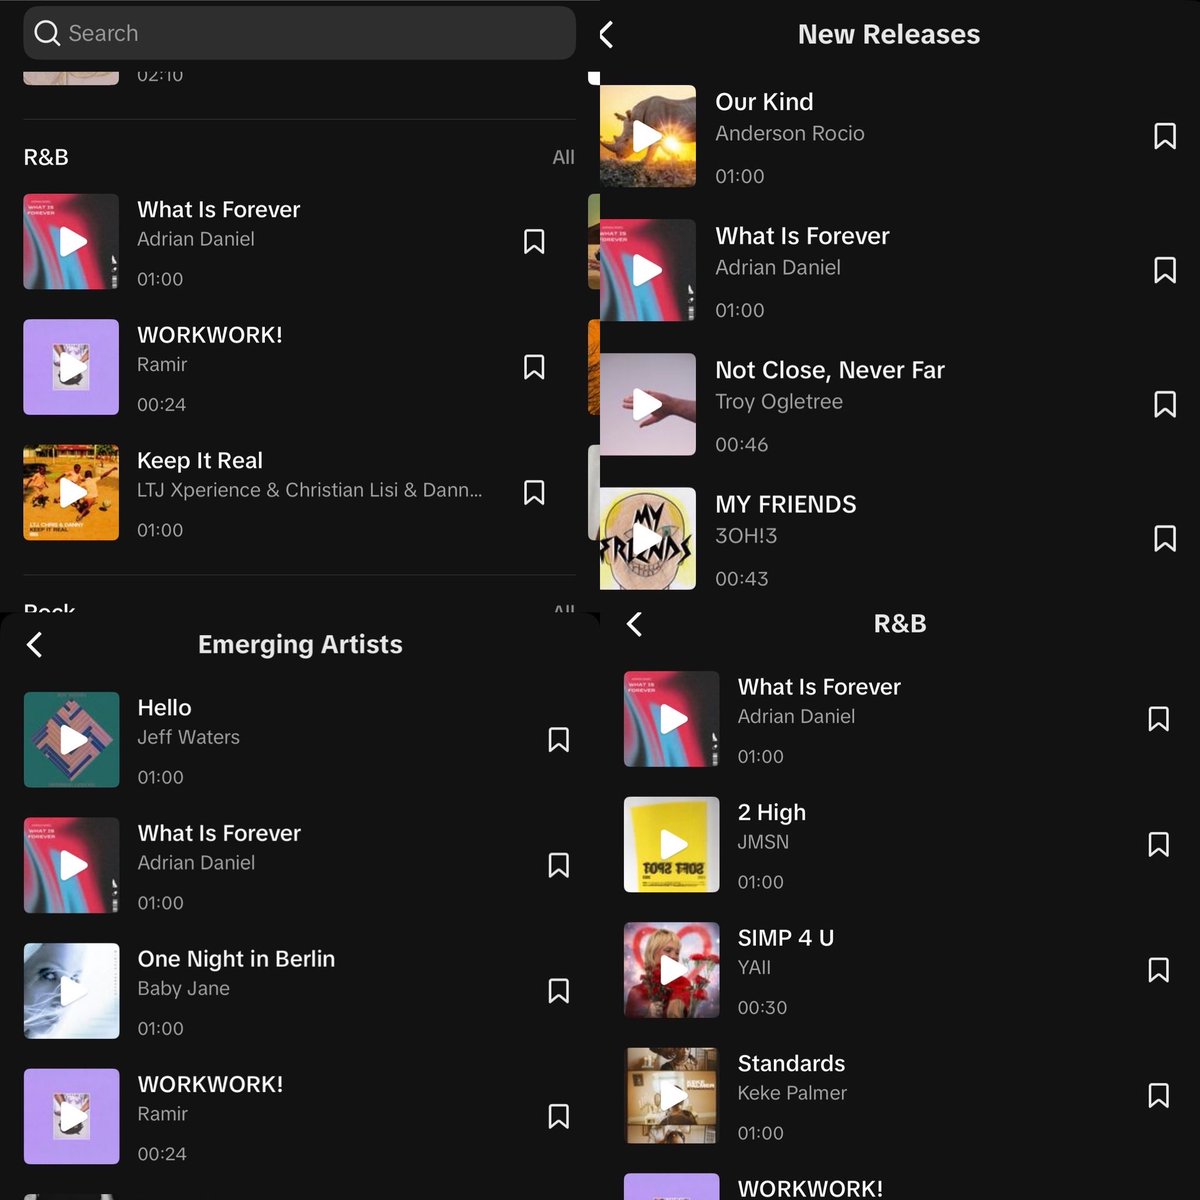
Task: Bookmark What Is Forever in search panel
Action: pyautogui.click(x=534, y=241)
